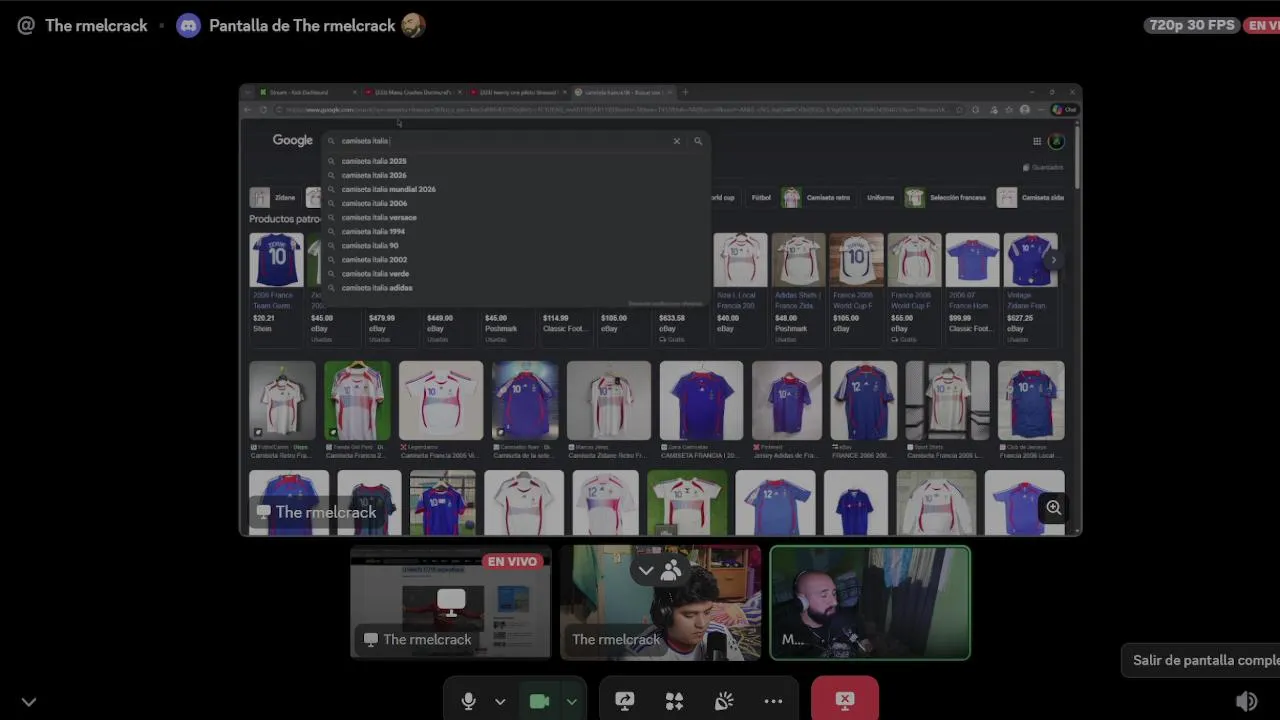Click the shared browser vertical scrollbar
Screen dimensions: 1280x720
point(1077,155)
